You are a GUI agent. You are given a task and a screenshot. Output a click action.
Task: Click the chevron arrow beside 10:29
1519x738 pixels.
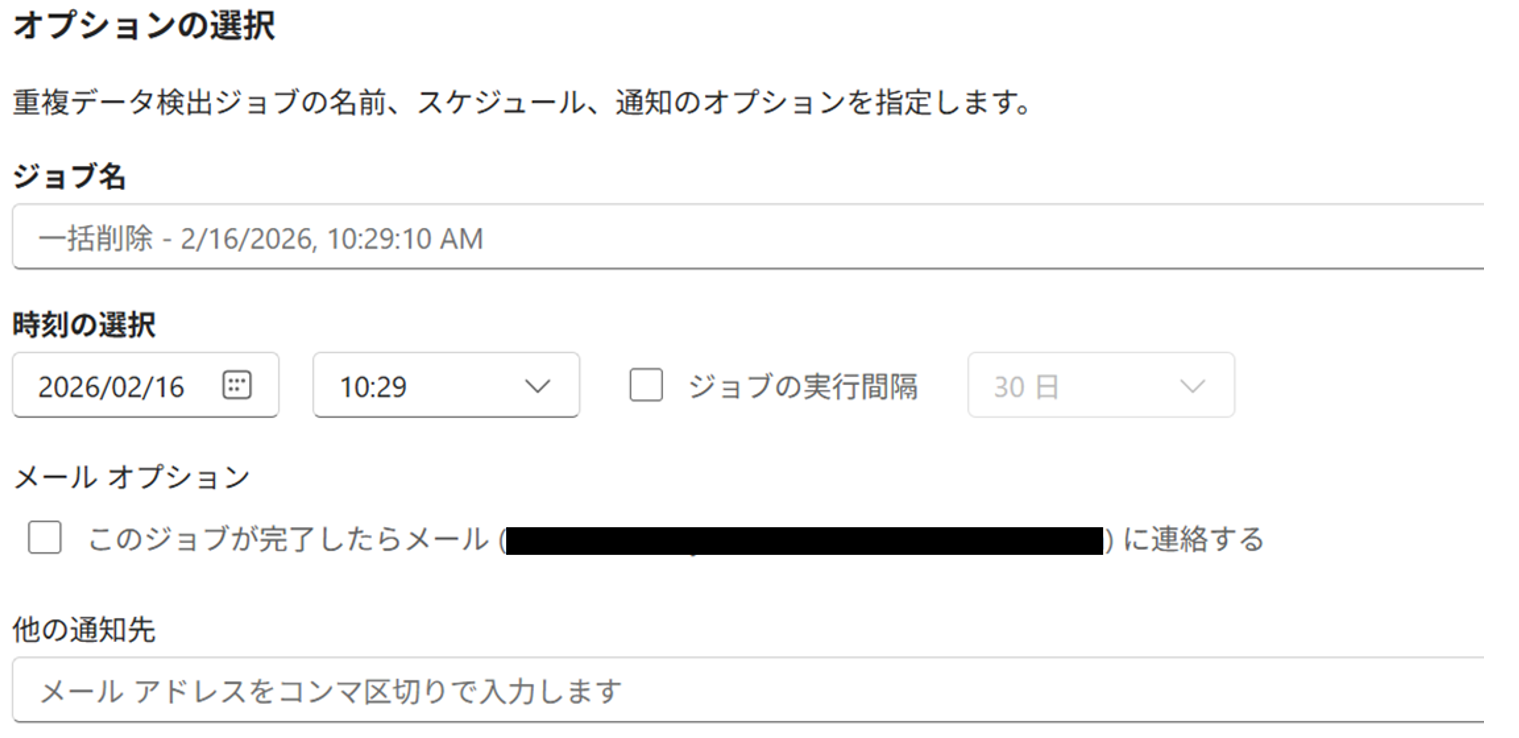[538, 386]
